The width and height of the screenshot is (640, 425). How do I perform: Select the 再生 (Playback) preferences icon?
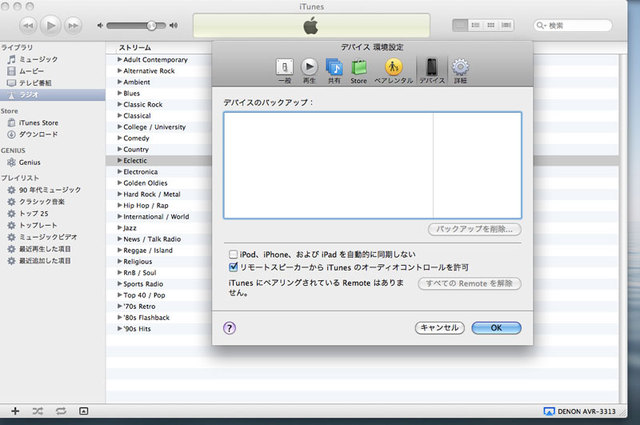309,69
